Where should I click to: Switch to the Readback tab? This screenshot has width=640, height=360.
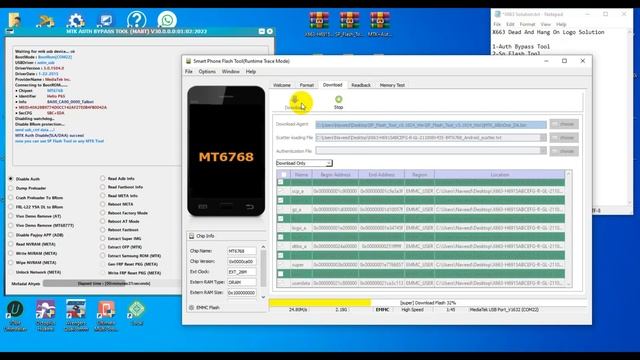(x=361, y=85)
